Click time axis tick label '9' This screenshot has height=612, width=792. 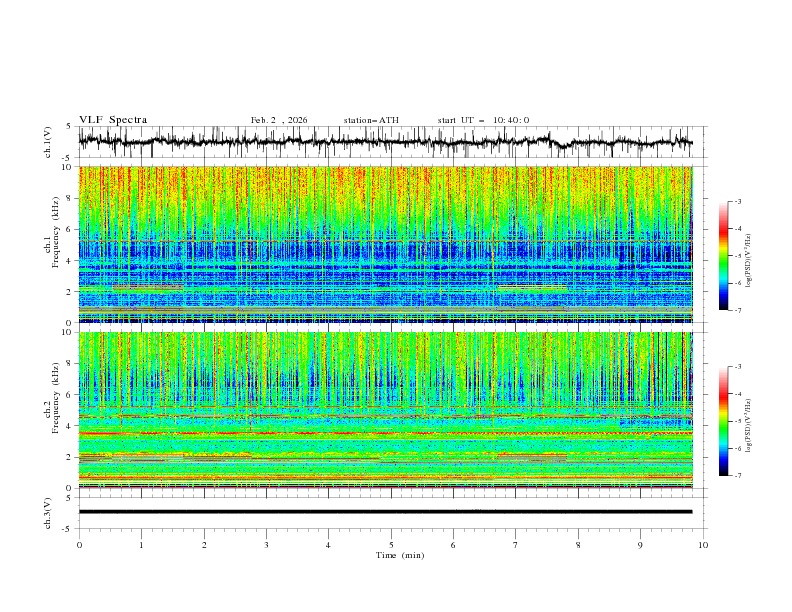pyautogui.click(x=640, y=545)
